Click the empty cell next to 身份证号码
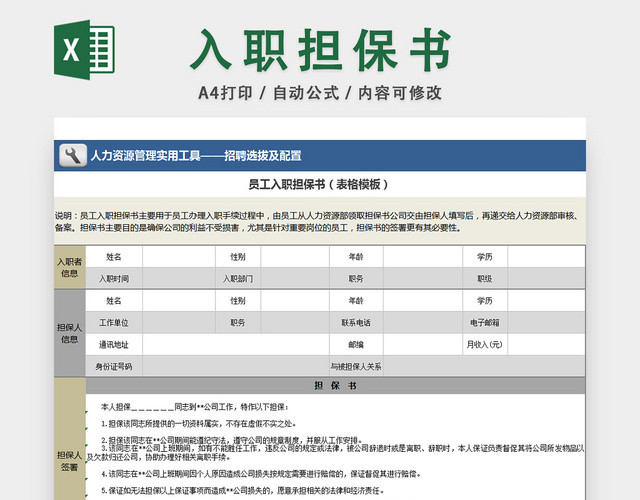 (236, 367)
